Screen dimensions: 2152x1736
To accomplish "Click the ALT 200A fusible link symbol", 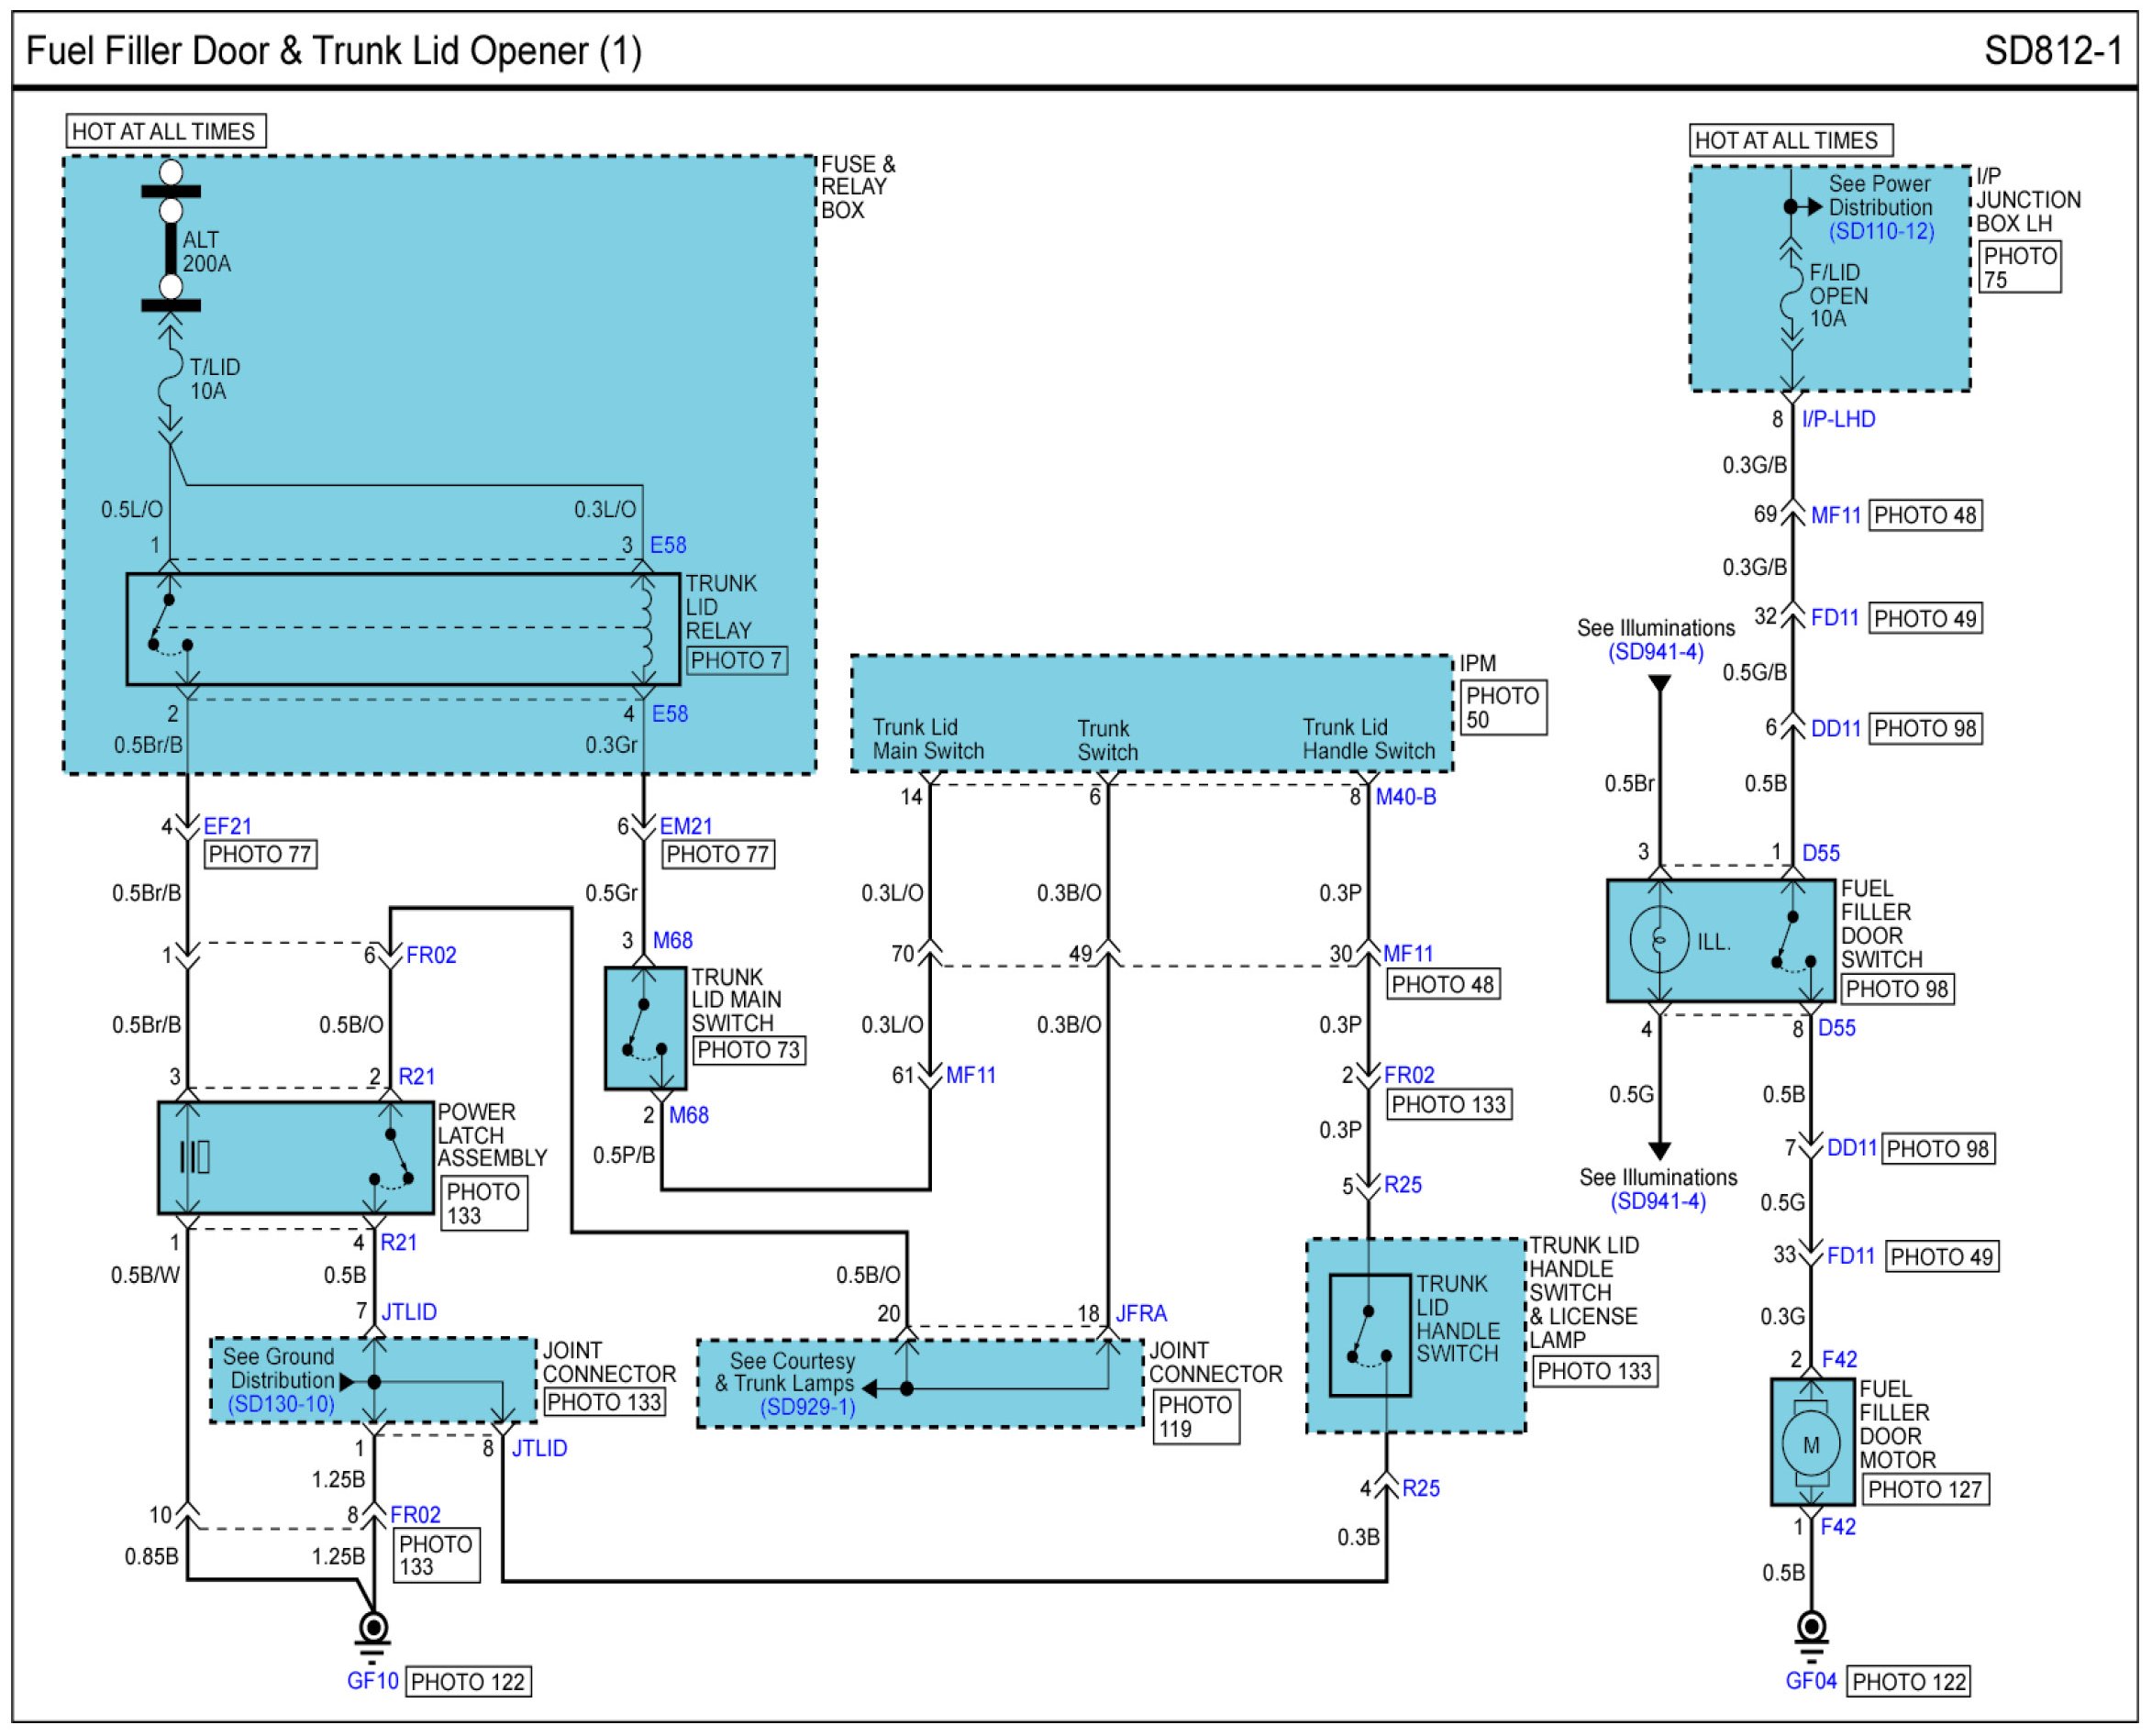I will (x=171, y=248).
